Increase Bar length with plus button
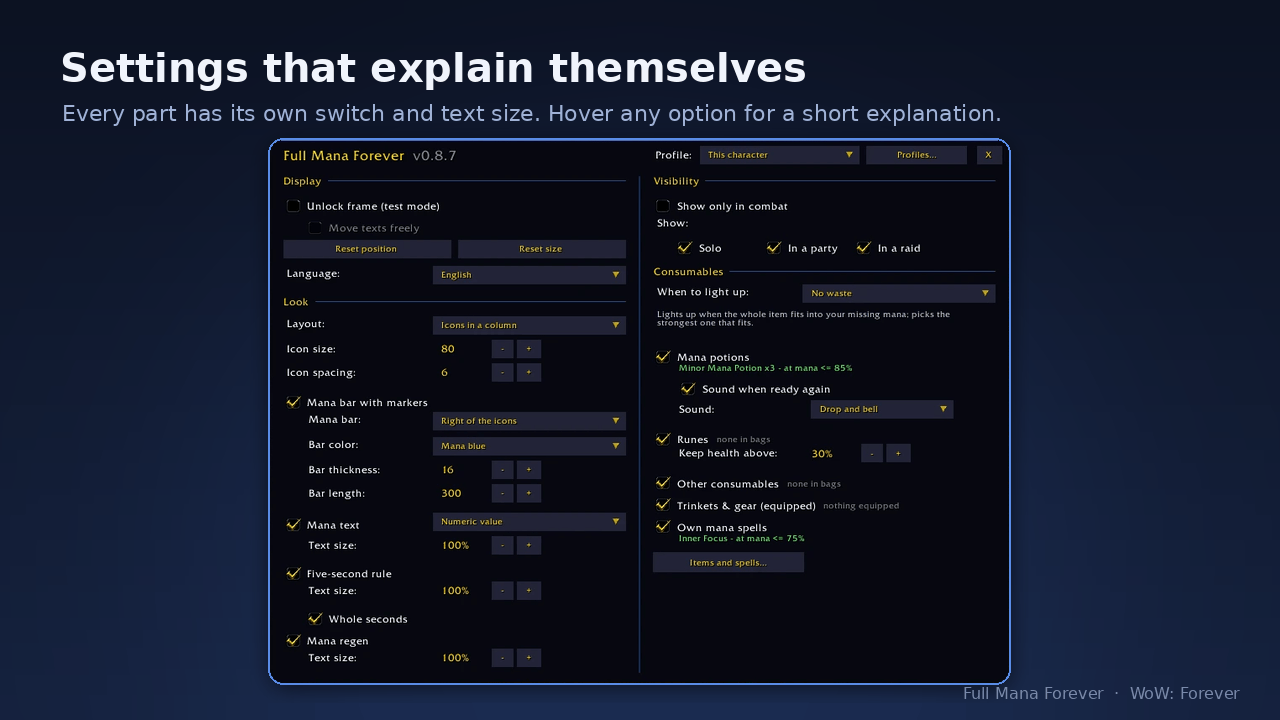Viewport: 1280px width, 720px height. click(529, 493)
